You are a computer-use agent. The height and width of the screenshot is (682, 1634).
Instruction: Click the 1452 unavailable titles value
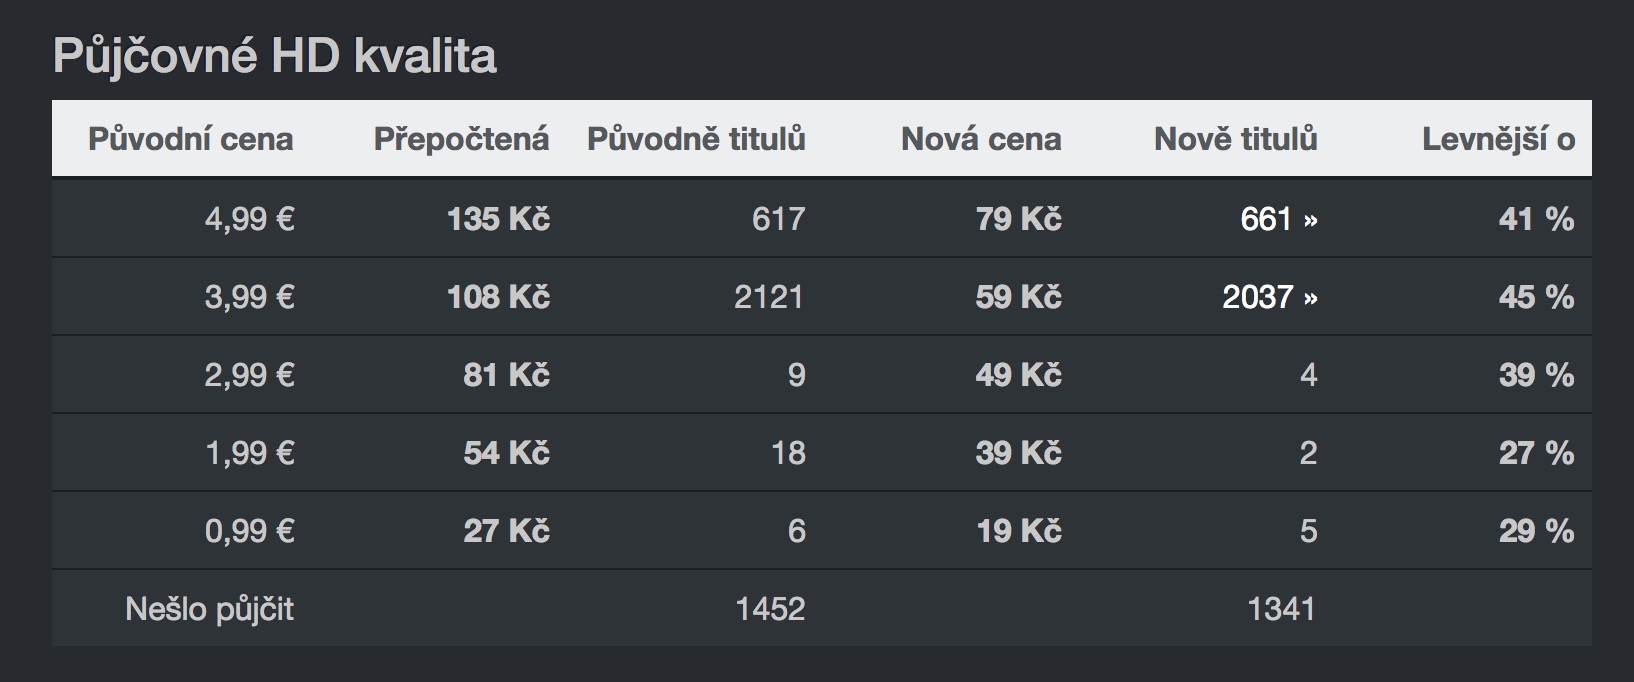tap(770, 609)
